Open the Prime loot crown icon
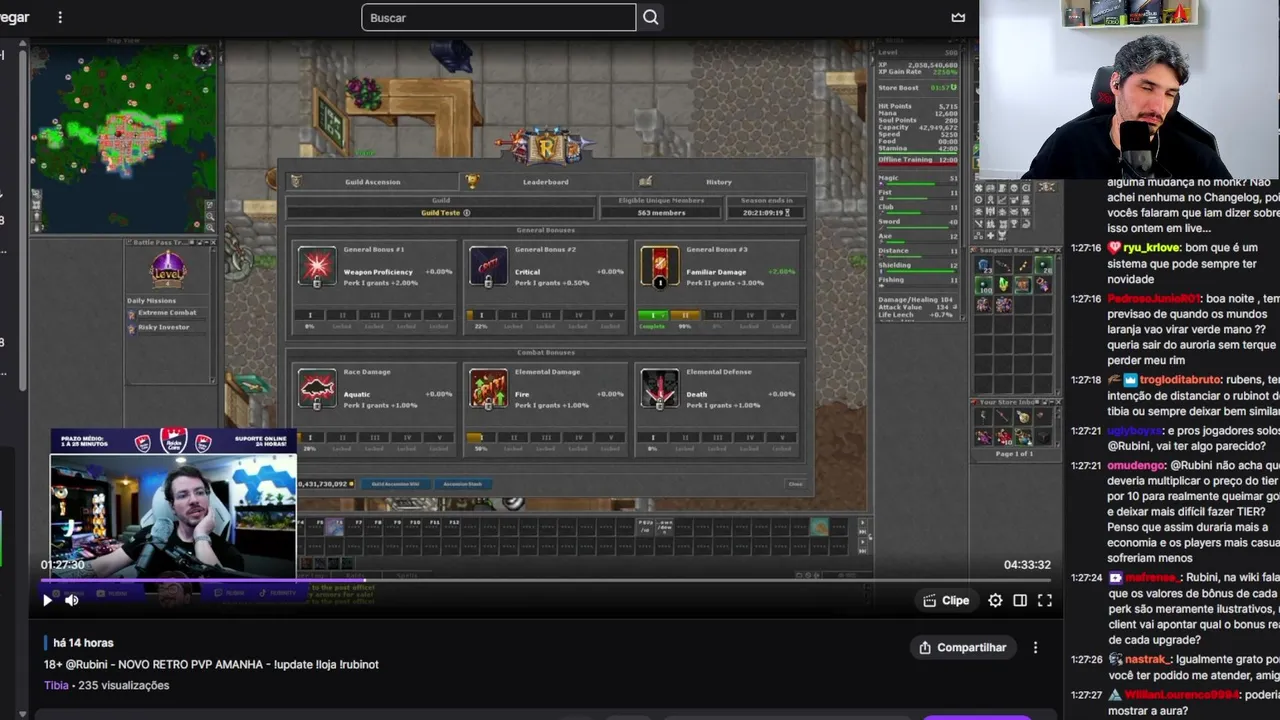This screenshot has height=720, width=1280. [958, 17]
